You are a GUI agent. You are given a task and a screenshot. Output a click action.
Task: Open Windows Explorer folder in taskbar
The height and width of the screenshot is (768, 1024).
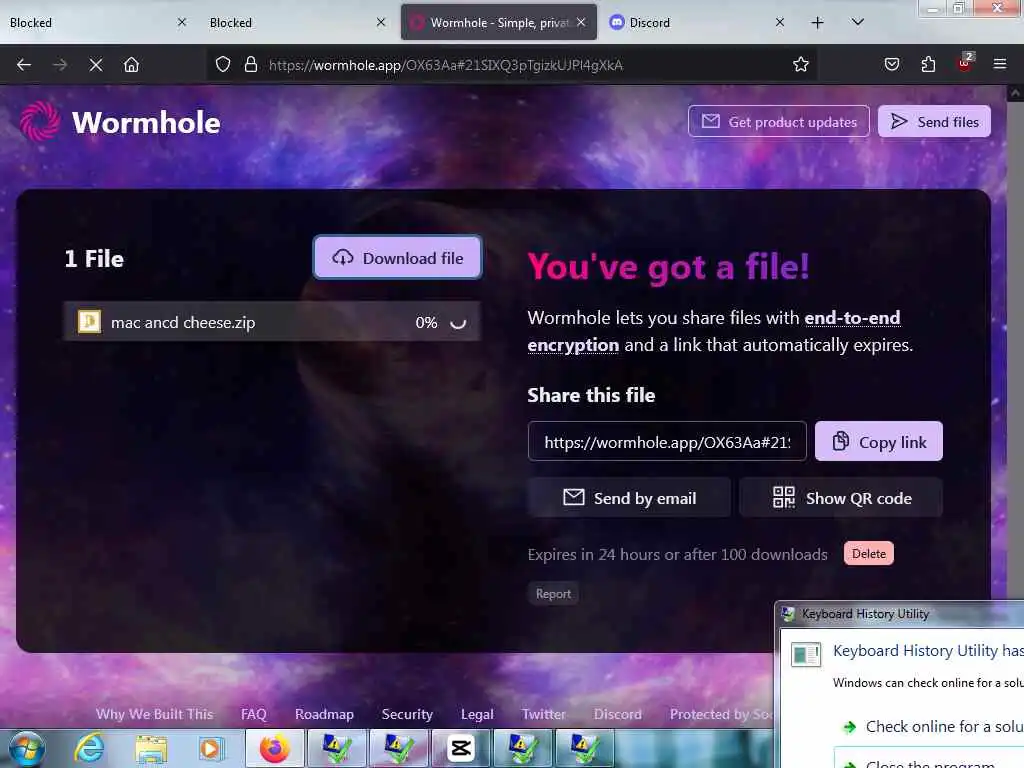(x=152, y=749)
